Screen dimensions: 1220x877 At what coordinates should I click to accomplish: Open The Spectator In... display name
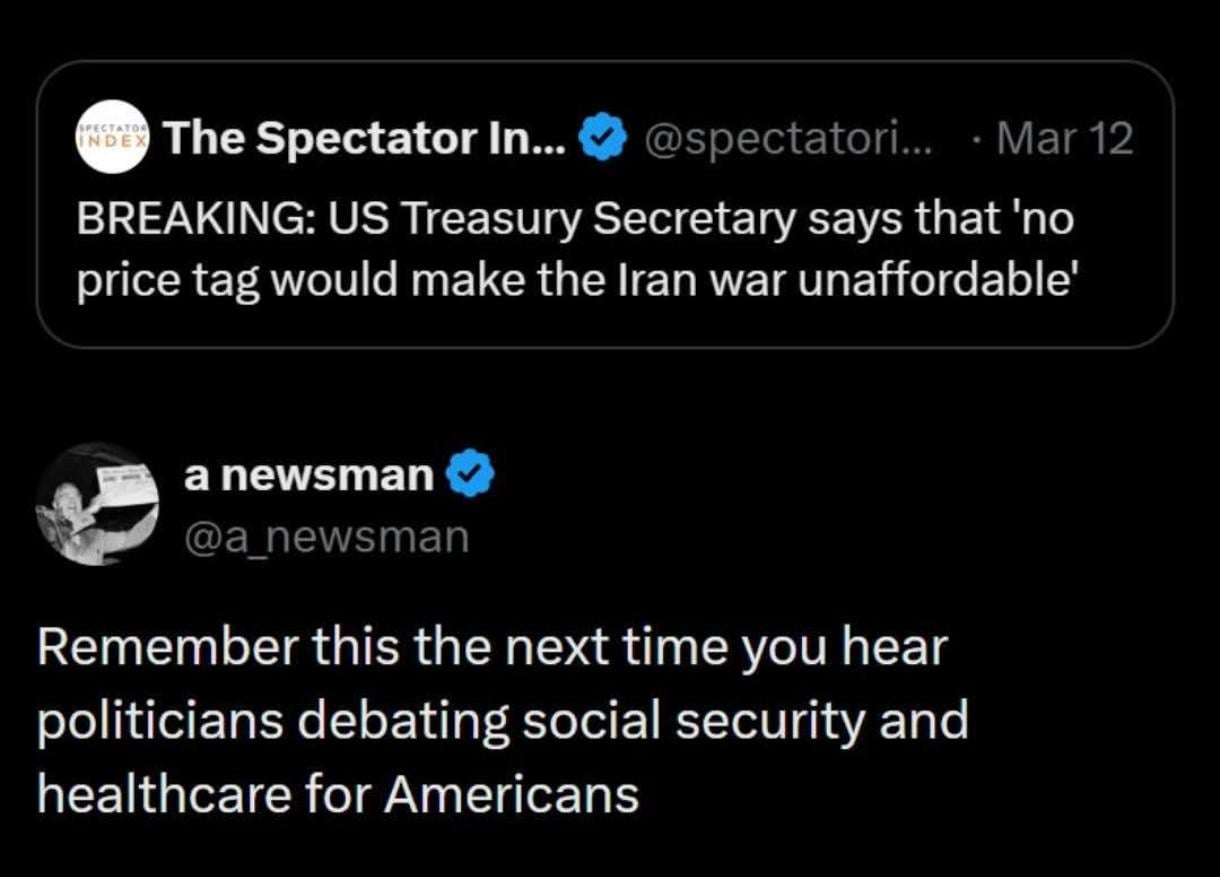point(366,139)
